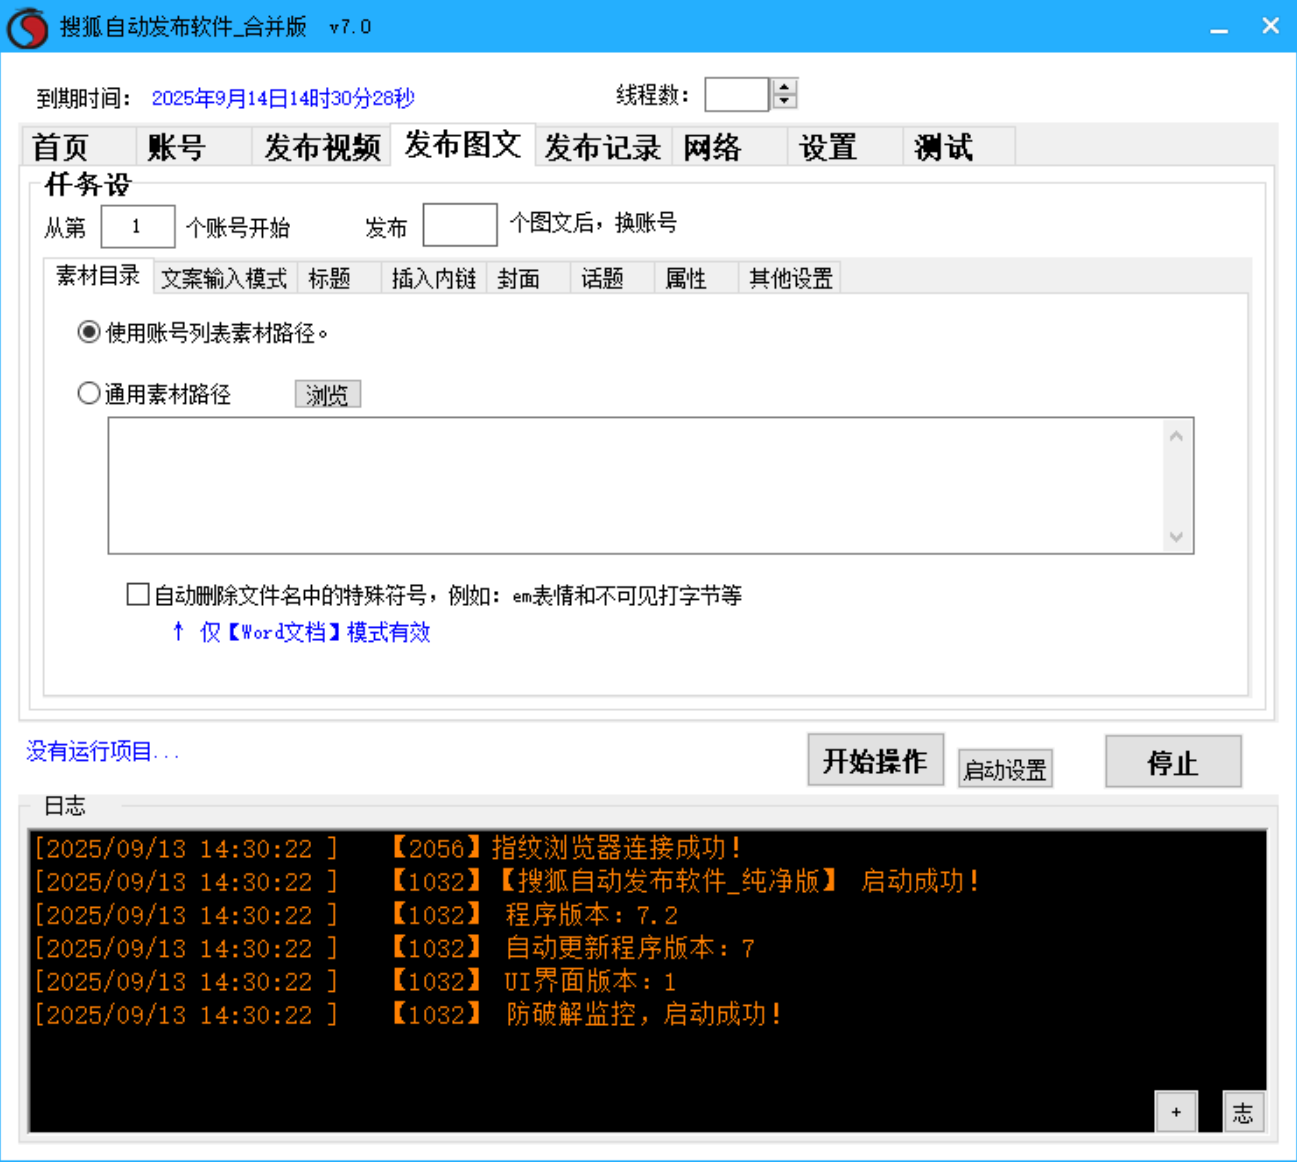Switch to the 发布视频 tab
Screen dimensions: 1297x1162
322,146
